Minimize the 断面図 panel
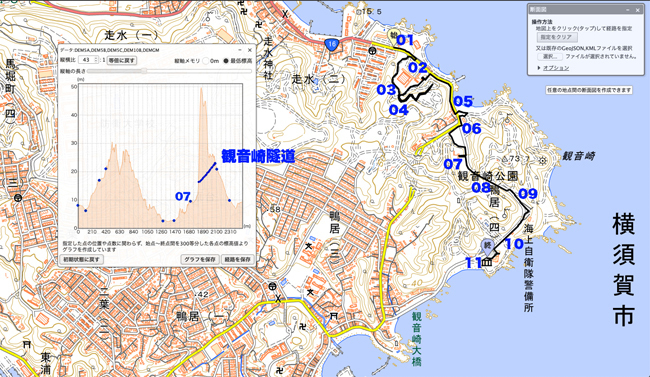The width and height of the screenshot is (650, 377). pos(628,10)
